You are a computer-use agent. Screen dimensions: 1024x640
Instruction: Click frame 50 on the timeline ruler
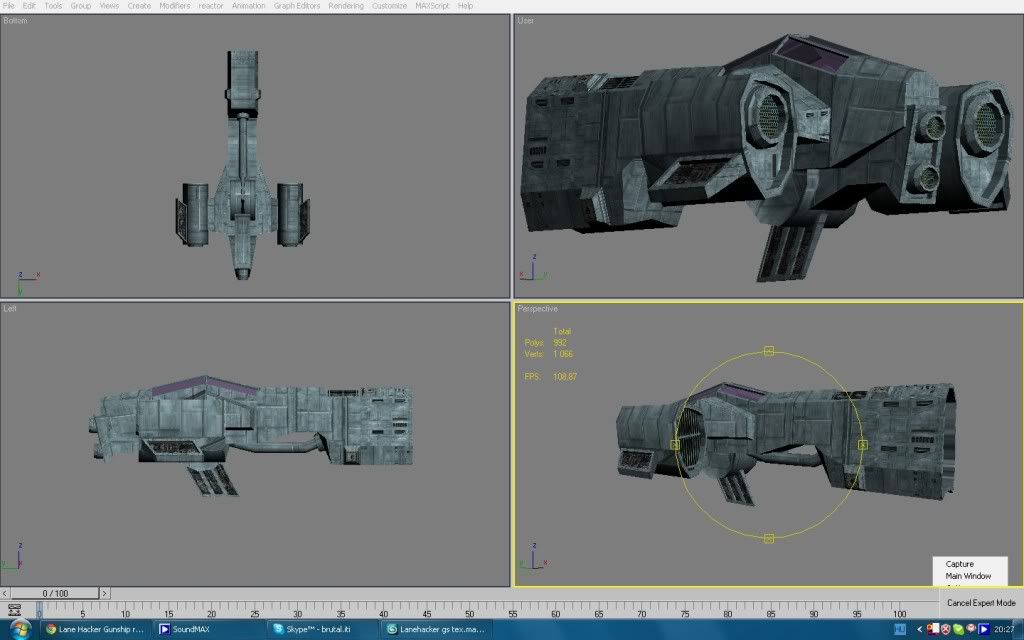pyautogui.click(x=469, y=612)
